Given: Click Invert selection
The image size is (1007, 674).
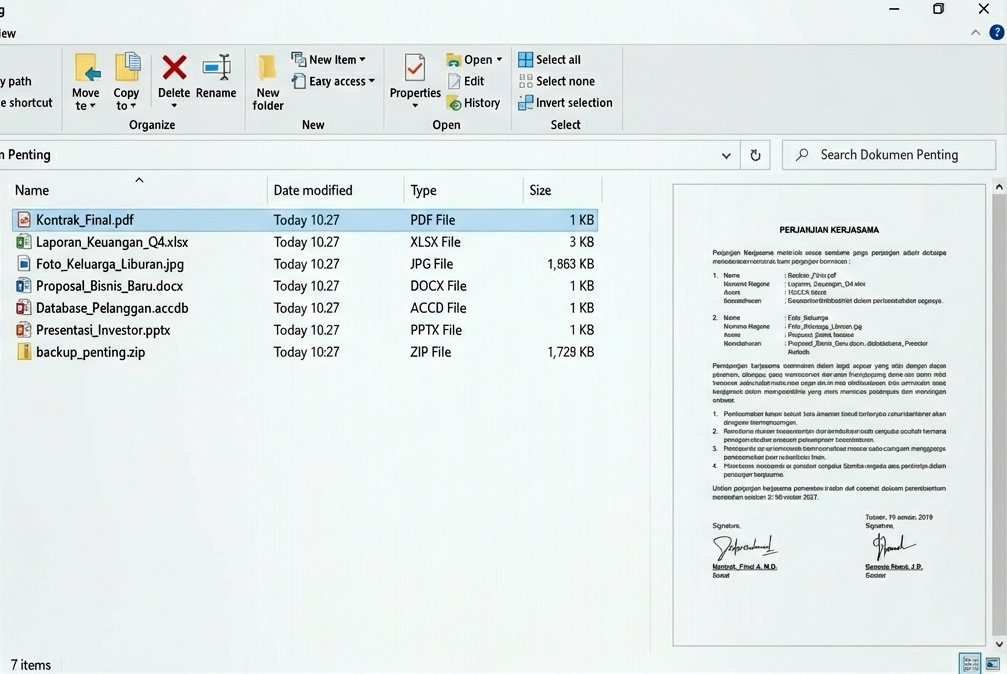Looking at the screenshot, I should [565, 103].
